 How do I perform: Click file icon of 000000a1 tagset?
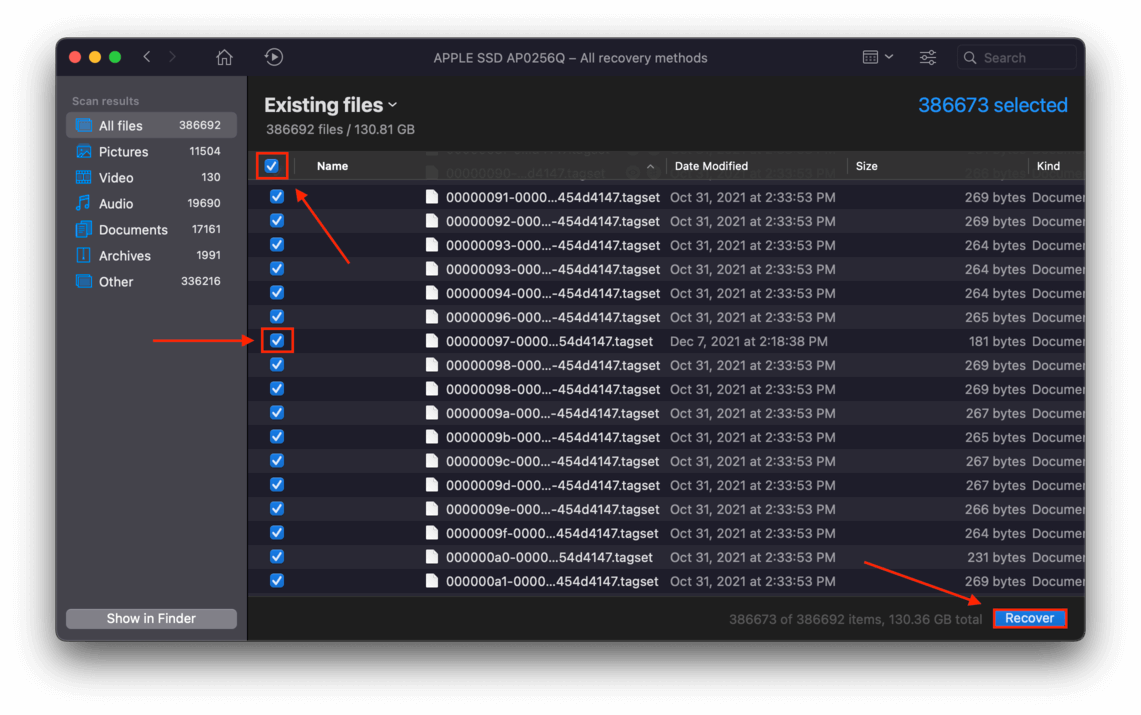[432, 580]
